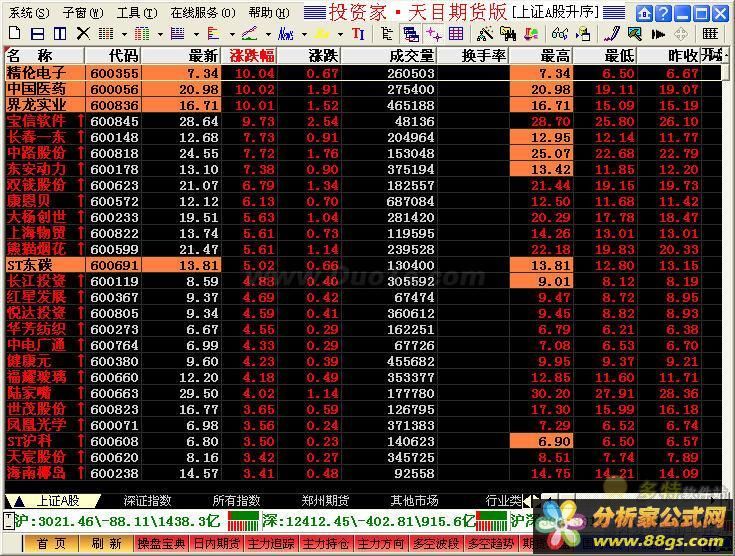Click the purple table grid icon
The width and height of the screenshot is (735, 556).
click(x=456, y=34)
